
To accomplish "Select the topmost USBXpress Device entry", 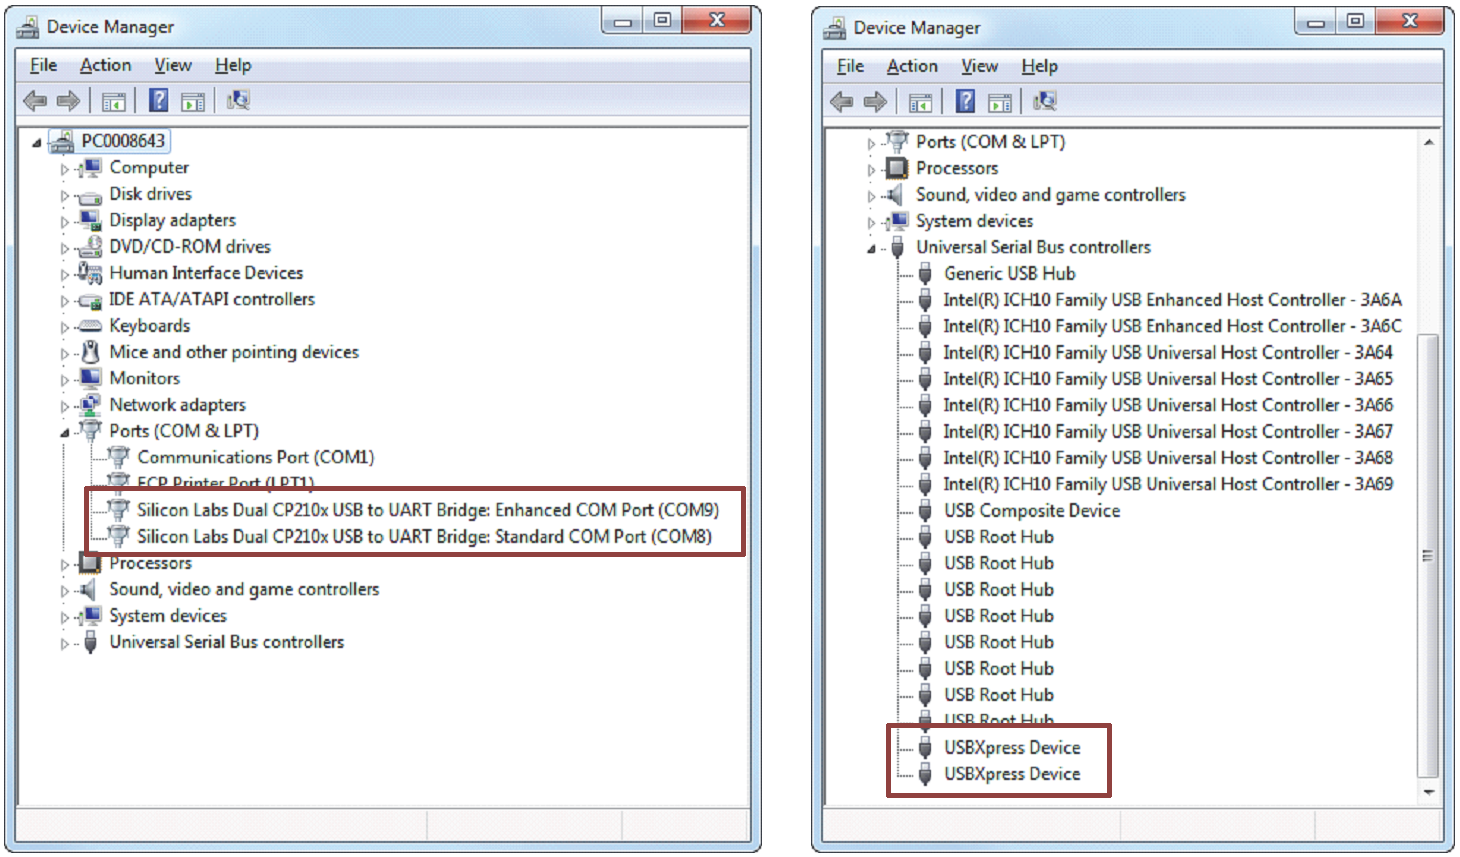I will click(1011, 748).
